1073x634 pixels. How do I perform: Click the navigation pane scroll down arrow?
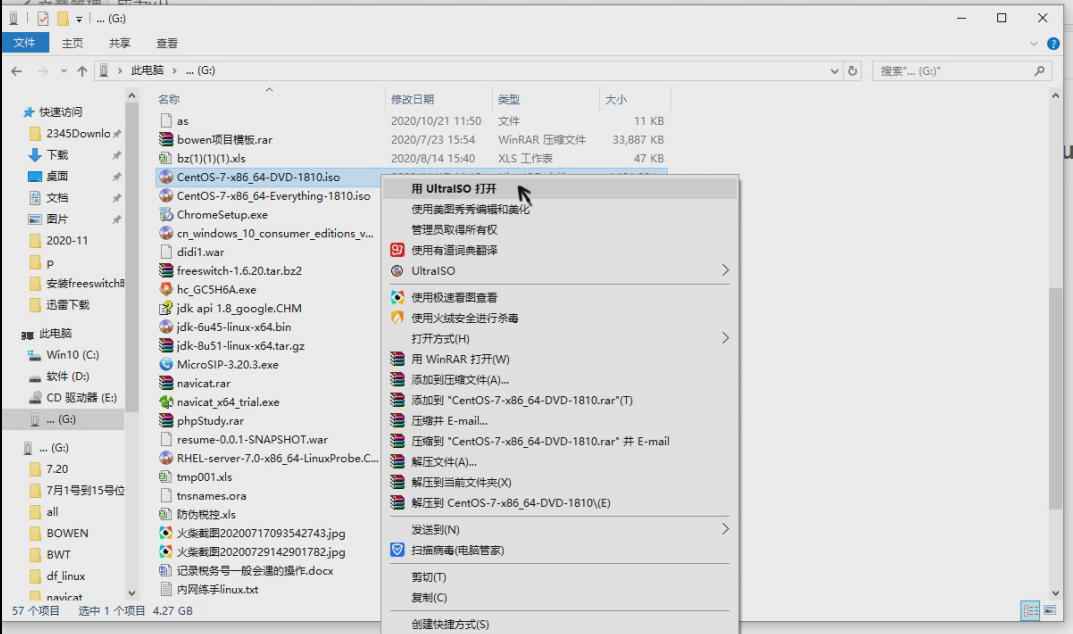[131, 593]
